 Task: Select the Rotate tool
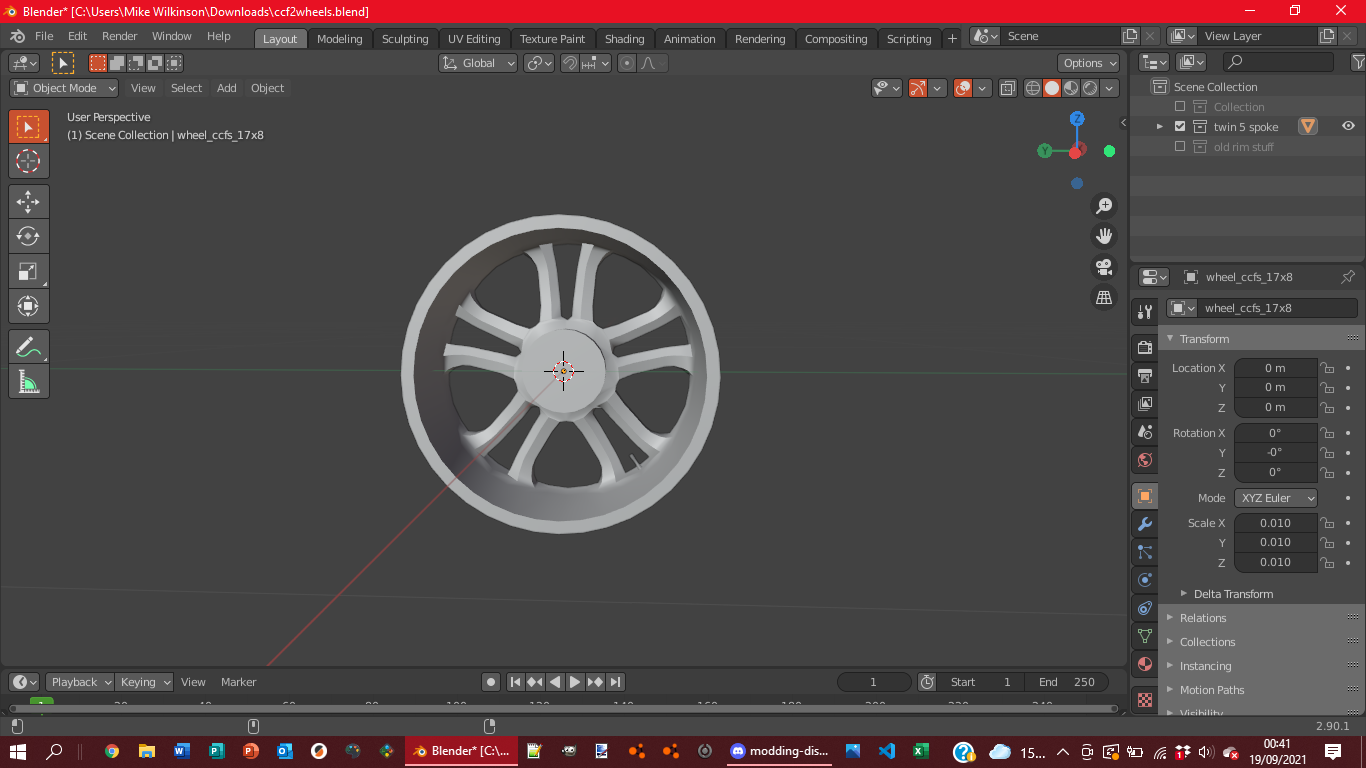pyautogui.click(x=28, y=236)
